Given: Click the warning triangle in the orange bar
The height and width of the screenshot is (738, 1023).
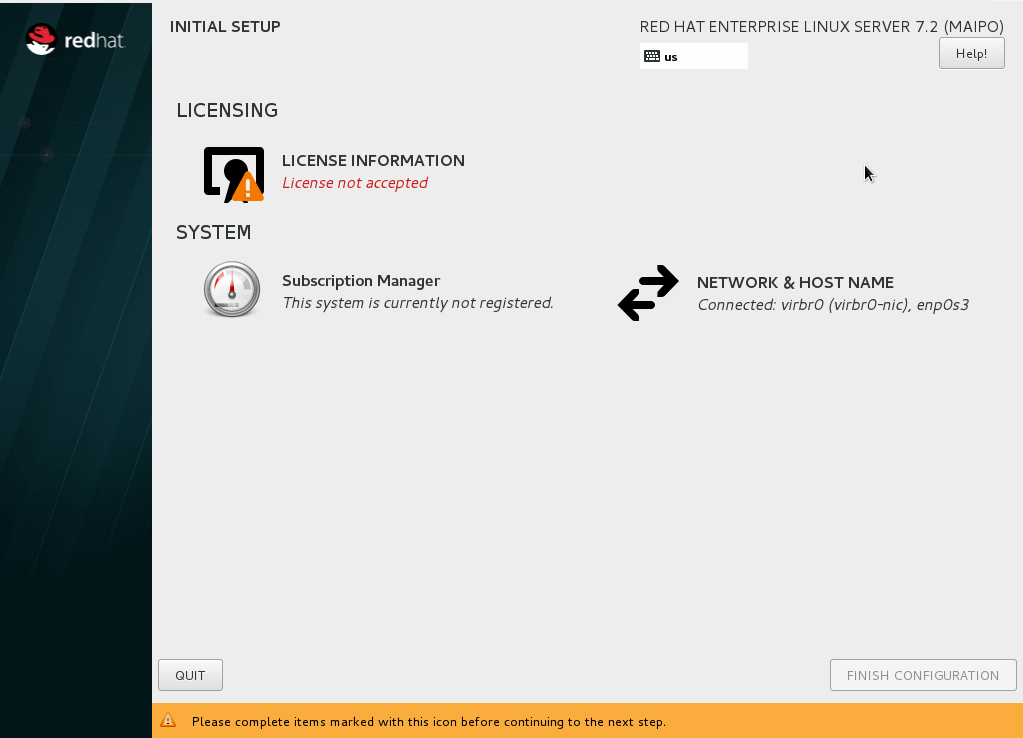Looking at the screenshot, I should coord(168,720).
